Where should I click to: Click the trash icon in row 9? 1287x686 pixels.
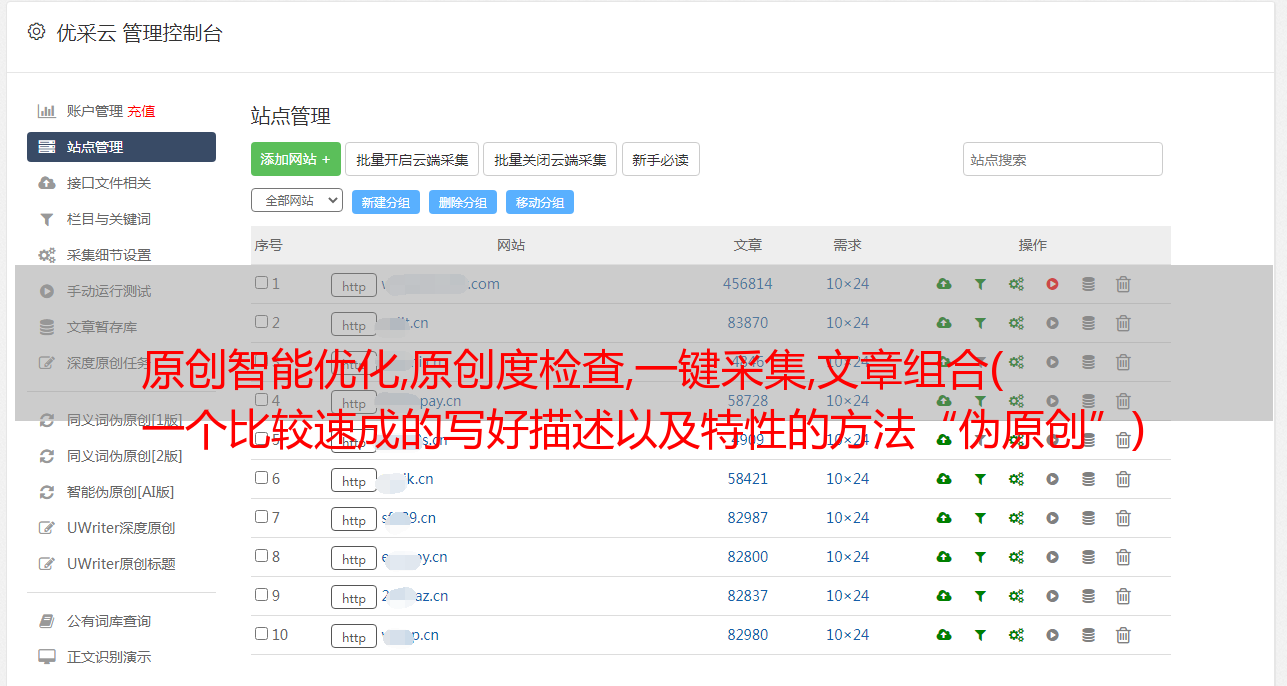pyautogui.click(x=1123, y=596)
